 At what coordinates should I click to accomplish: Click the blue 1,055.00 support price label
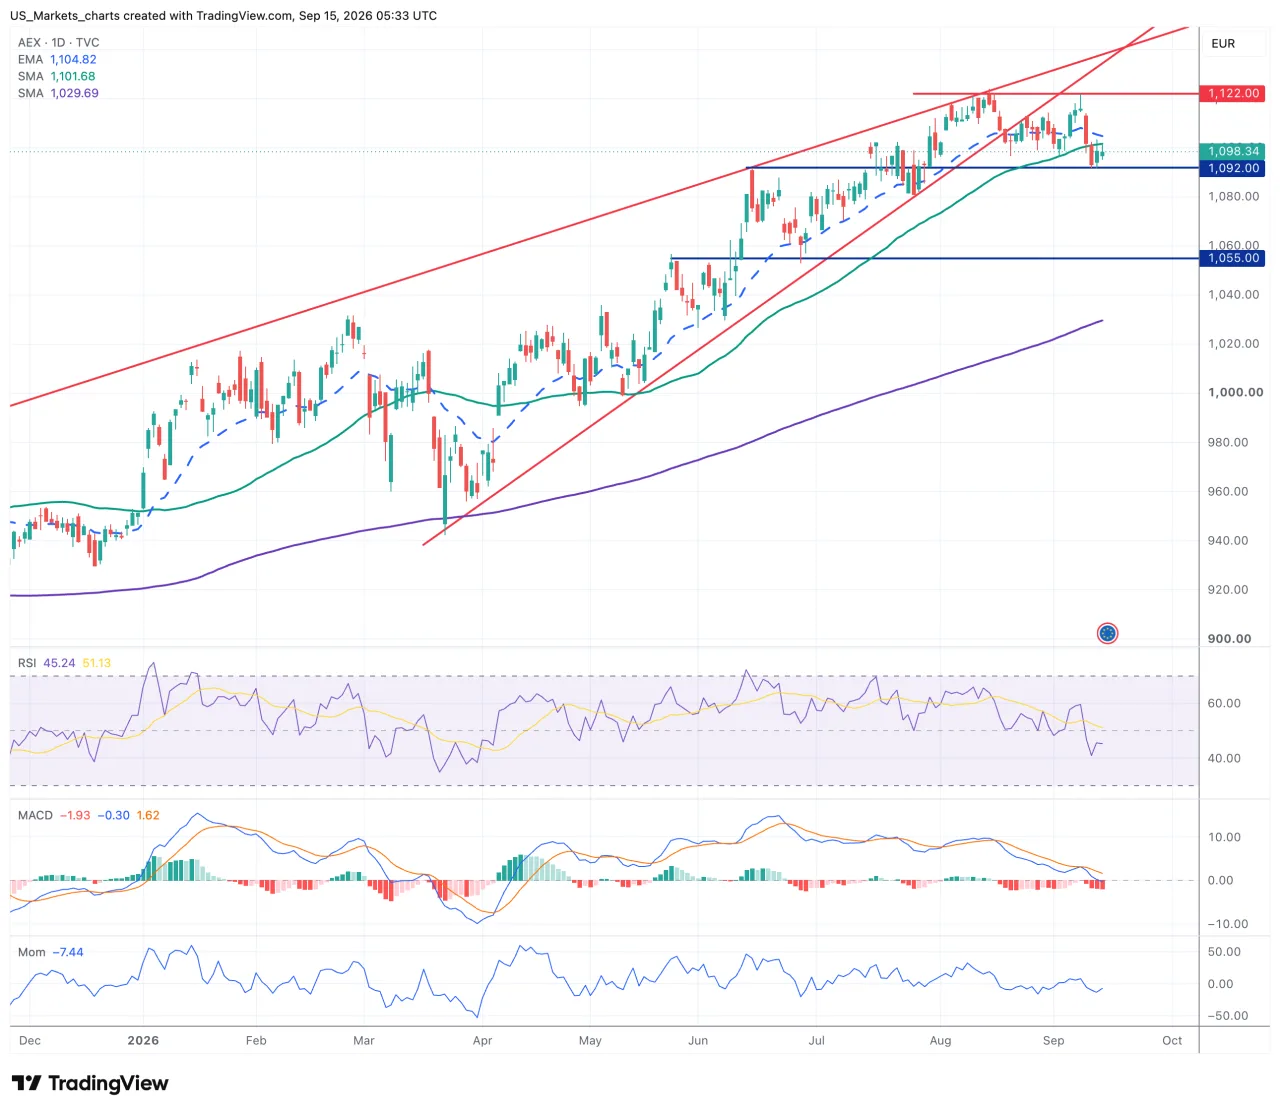1233,258
